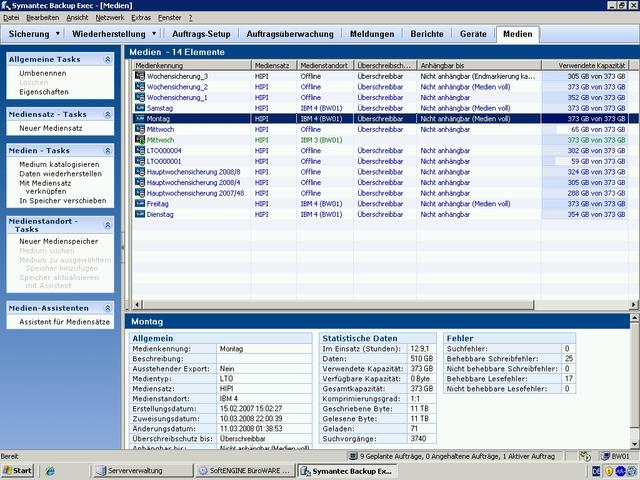Click the 65 GB capacity bar for Mittwoch
The height and width of the screenshot is (480, 640).
coord(585,129)
